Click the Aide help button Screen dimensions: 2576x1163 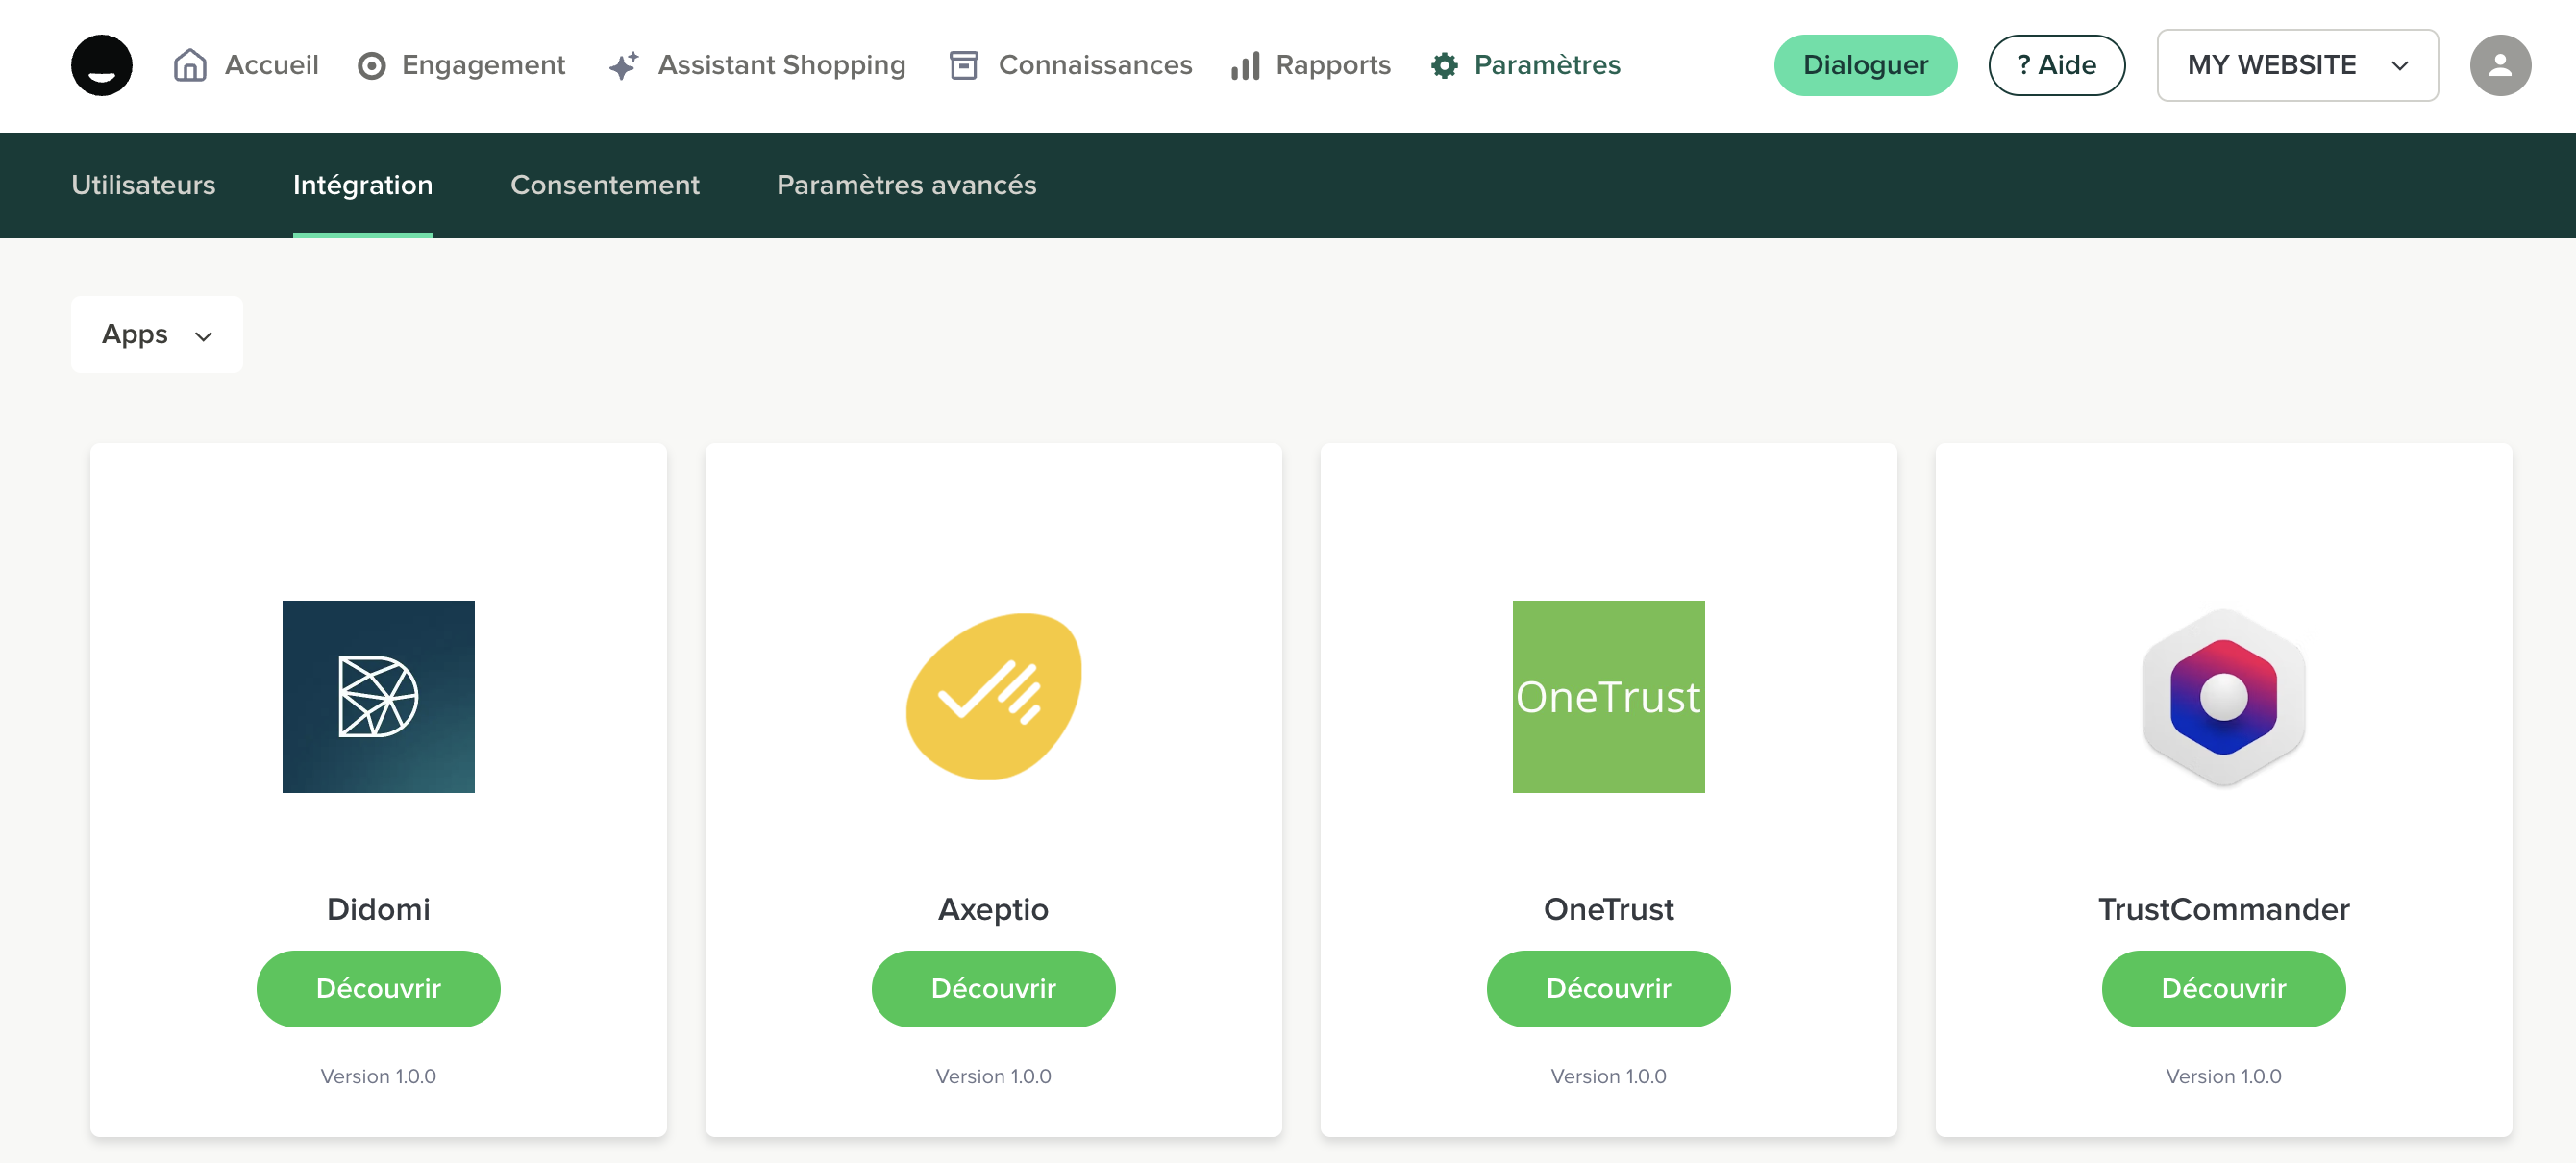click(x=2056, y=65)
